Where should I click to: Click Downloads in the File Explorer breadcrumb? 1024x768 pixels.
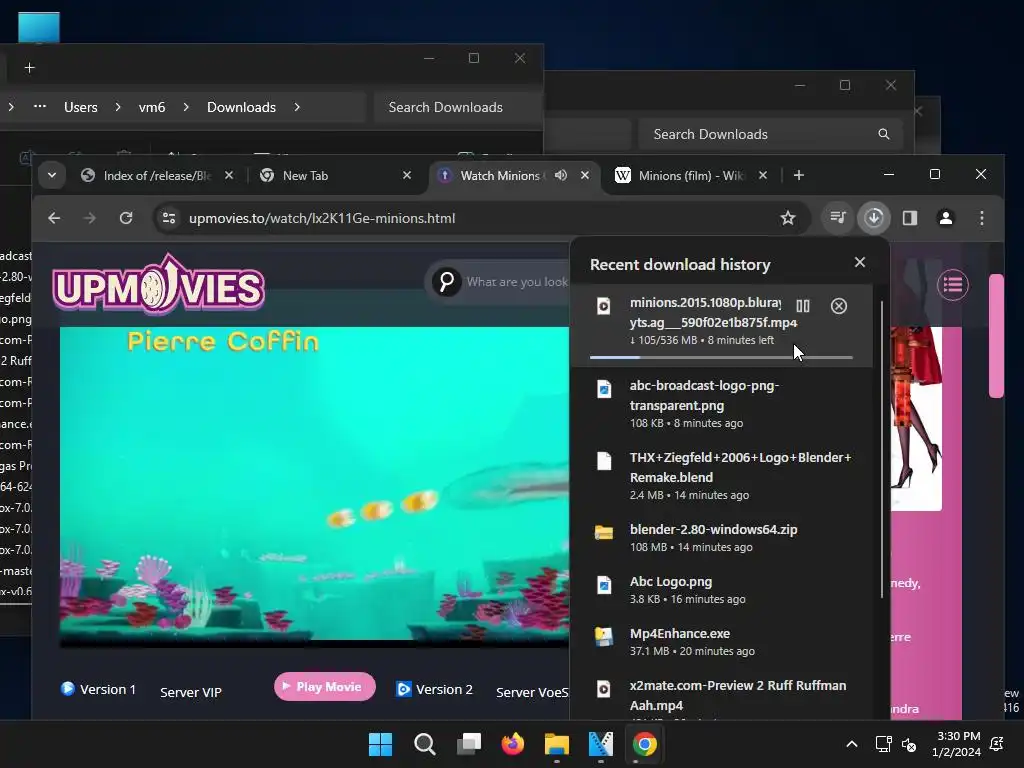[x=241, y=107]
